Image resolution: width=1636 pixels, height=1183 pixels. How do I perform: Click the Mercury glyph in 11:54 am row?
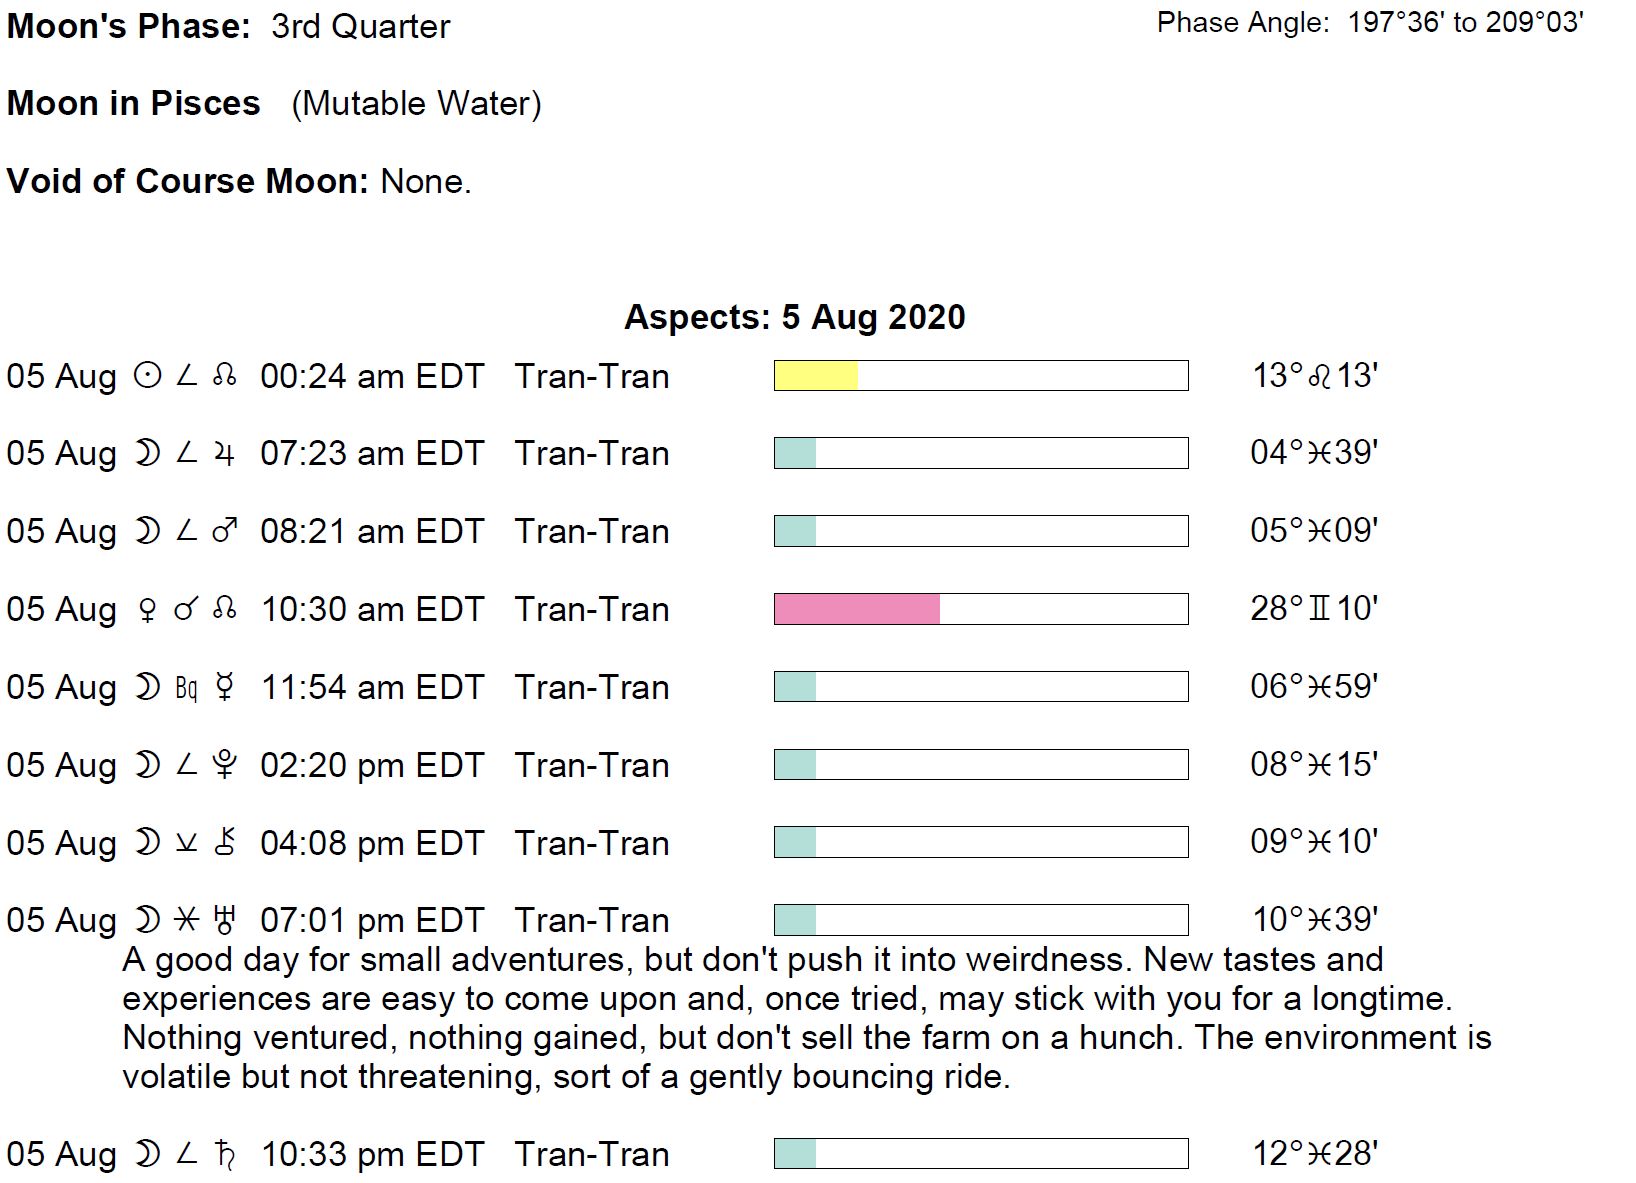[x=225, y=687]
